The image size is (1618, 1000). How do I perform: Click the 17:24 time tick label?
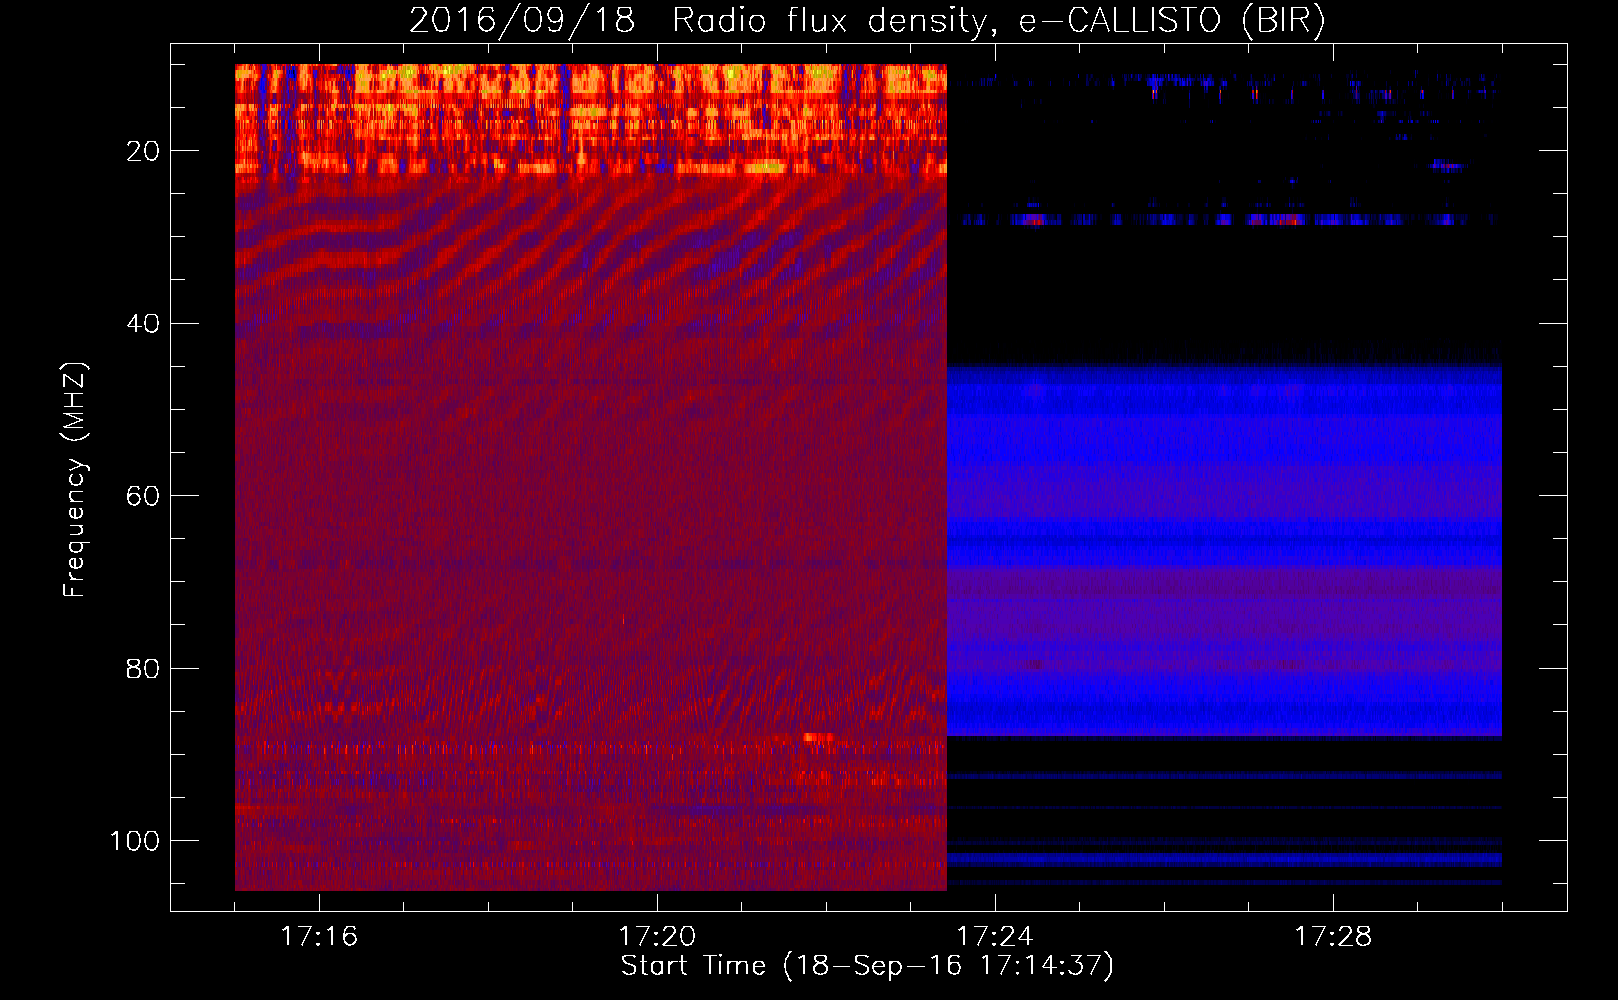point(995,936)
